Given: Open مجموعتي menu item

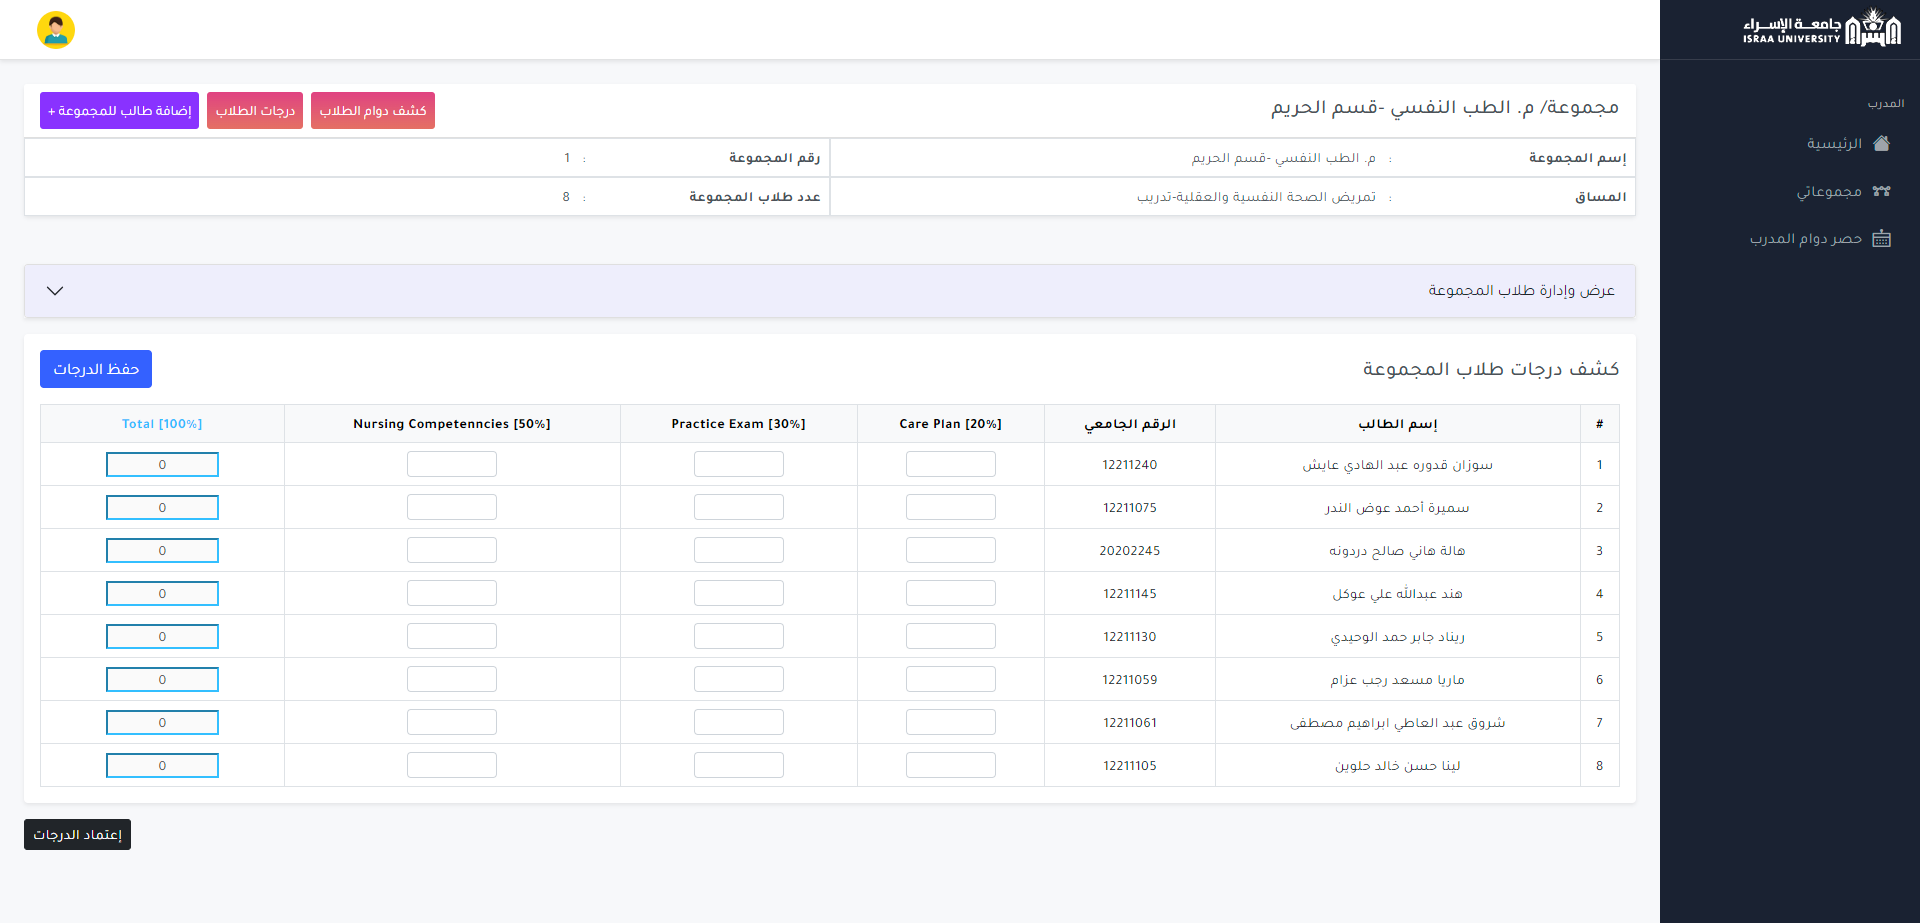Looking at the screenshot, I should tap(1828, 191).
